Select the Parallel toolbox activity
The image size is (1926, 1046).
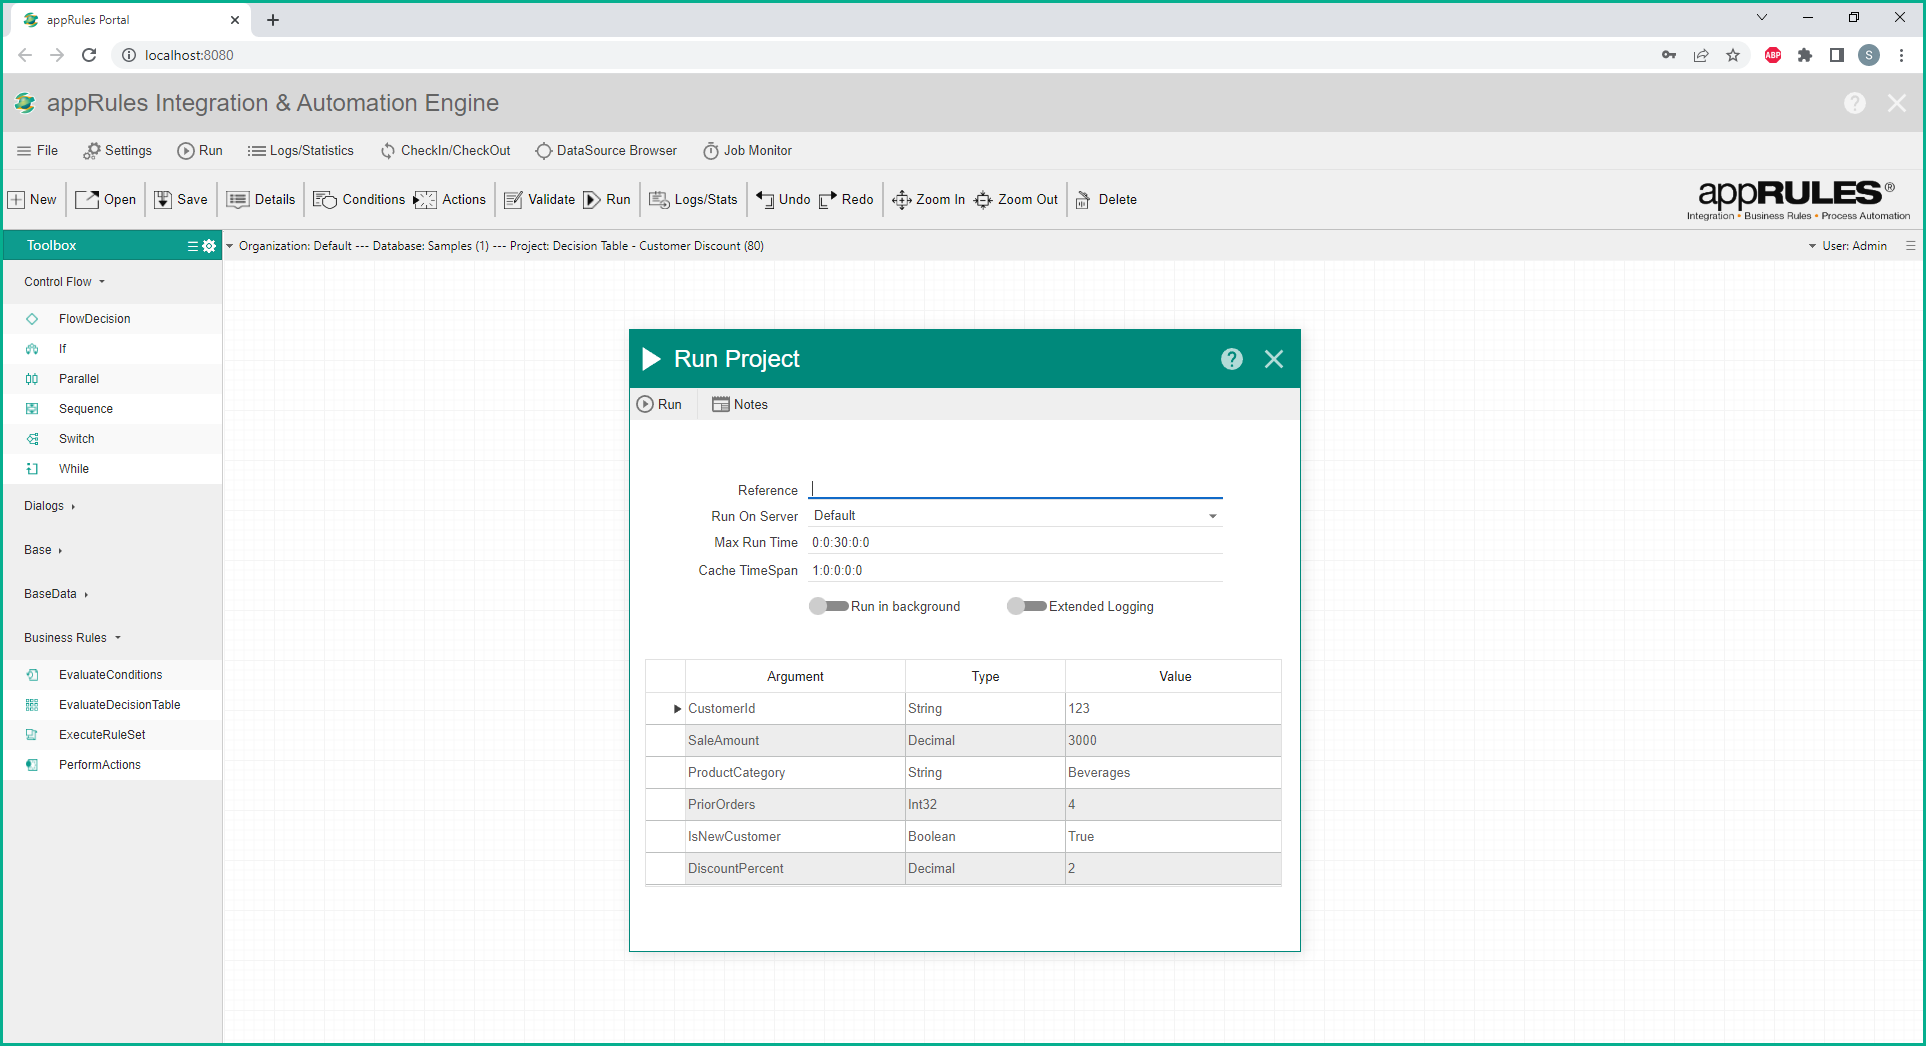coord(112,379)
